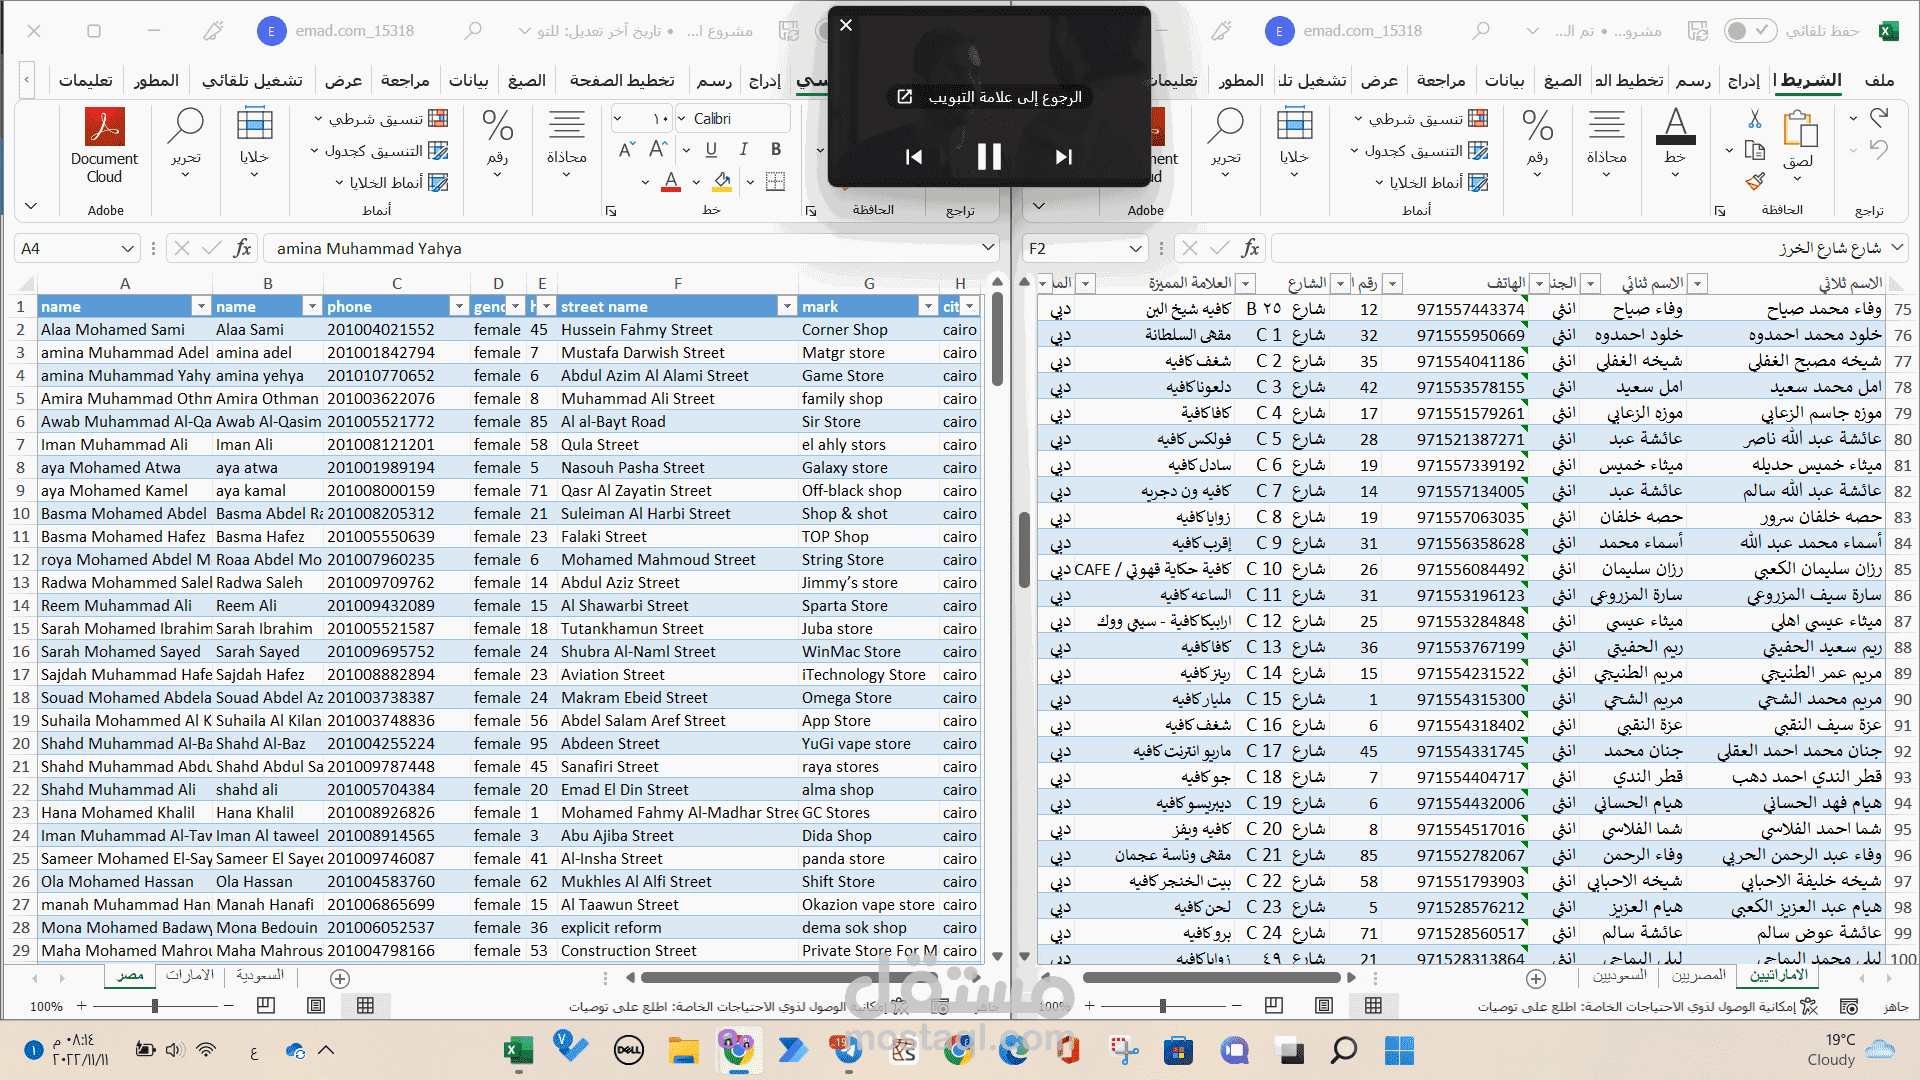The image size is (1920, 1080).
Task: Click the Italic button in left ribbon
Action: pyautogui.click(x=743, y=149)
